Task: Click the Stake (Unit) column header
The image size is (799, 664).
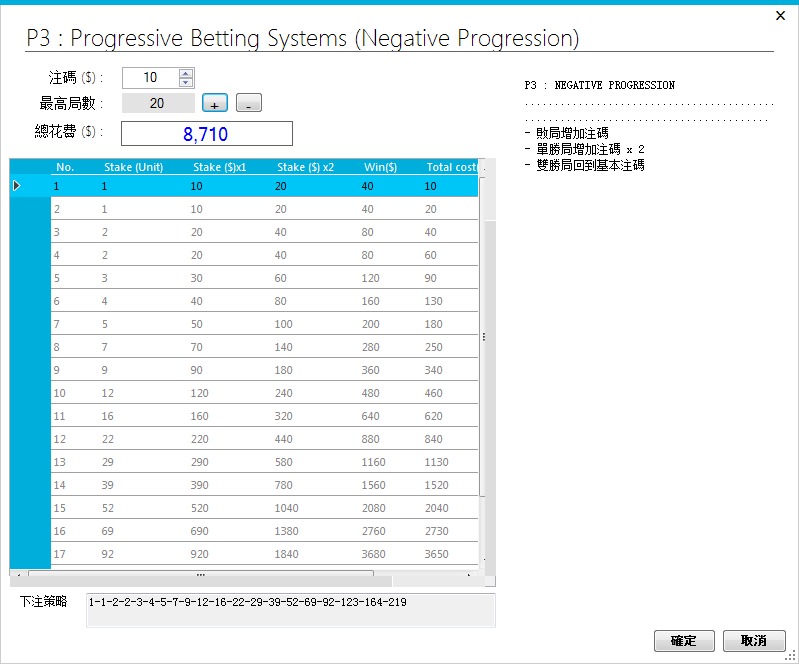Action: click(133, 167)
